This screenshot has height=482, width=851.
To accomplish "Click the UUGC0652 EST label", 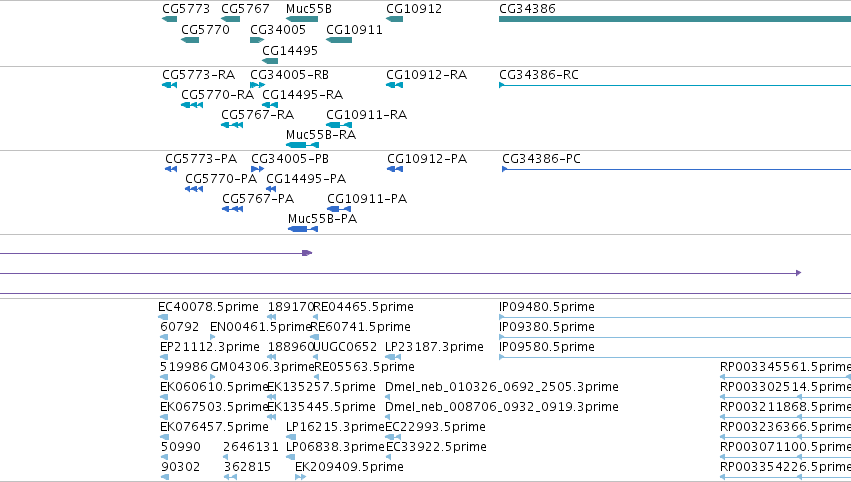I will pyautogui.click(x=345, y=347).
